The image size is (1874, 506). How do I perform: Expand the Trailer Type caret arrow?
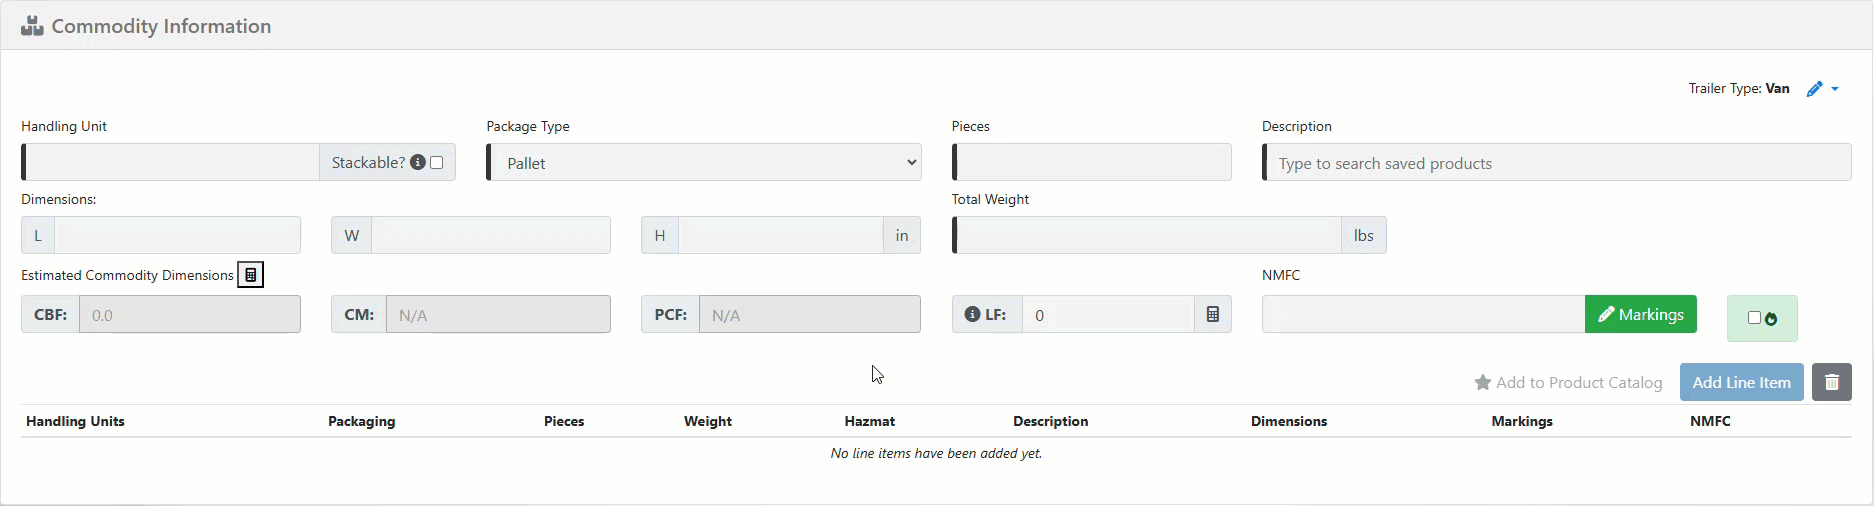1835,89
